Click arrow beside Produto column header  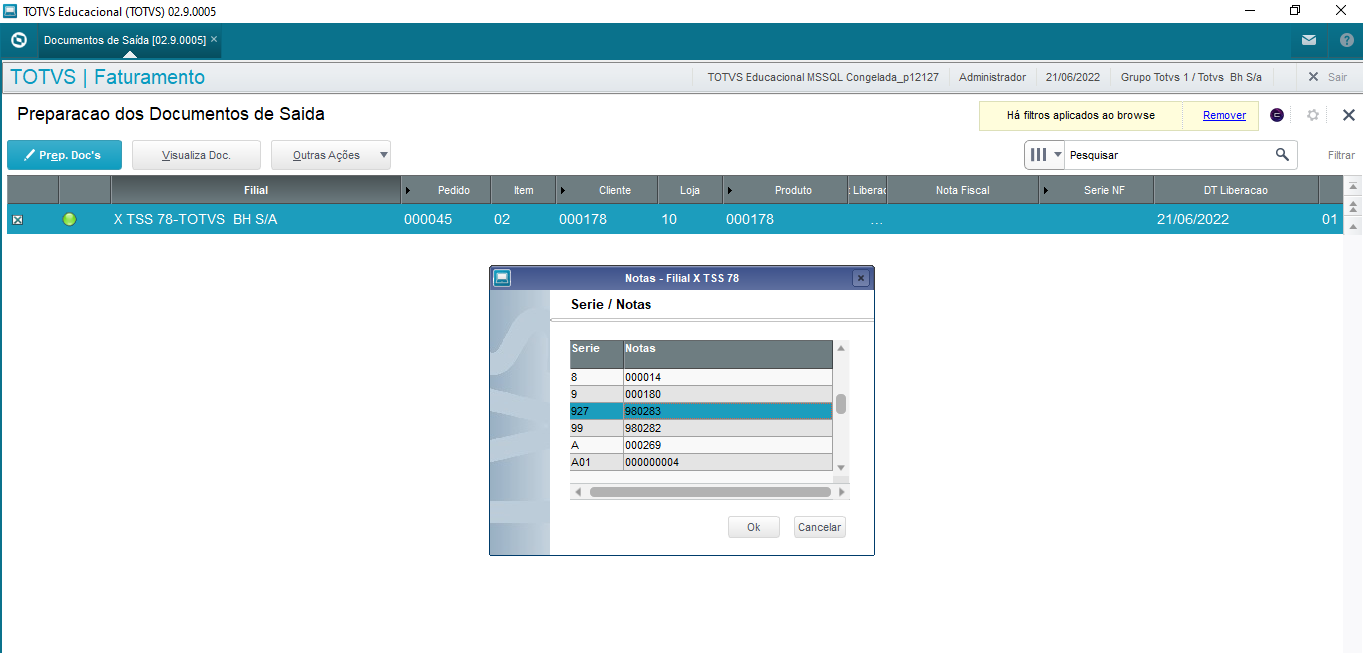tap(730, 190)
